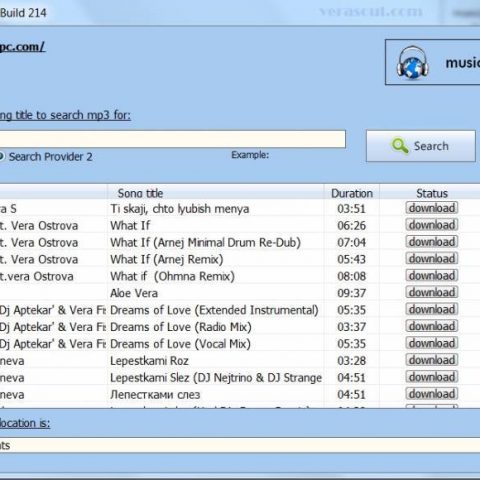Download Ti skaji, chto lyubish menya
The width and height of the screenshot is (480, 480).
coord(432,208)
